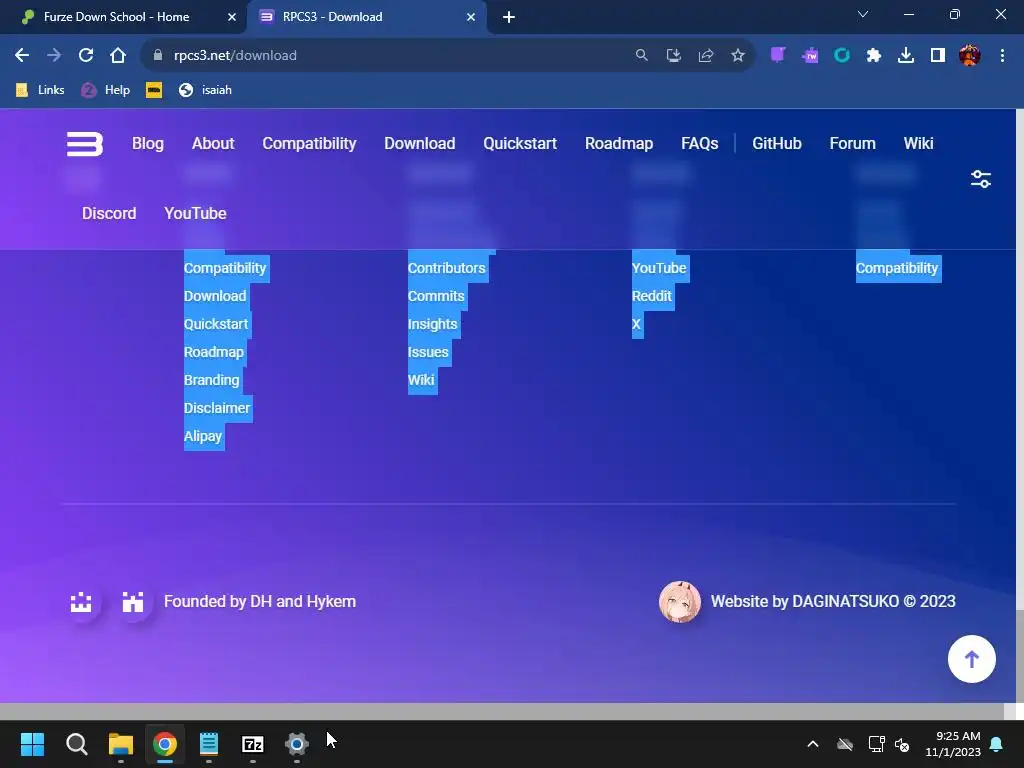The width and height of the screenshot is (1024, 768).
Task: Open the Links bookmark folder
Action: (40, 90)
